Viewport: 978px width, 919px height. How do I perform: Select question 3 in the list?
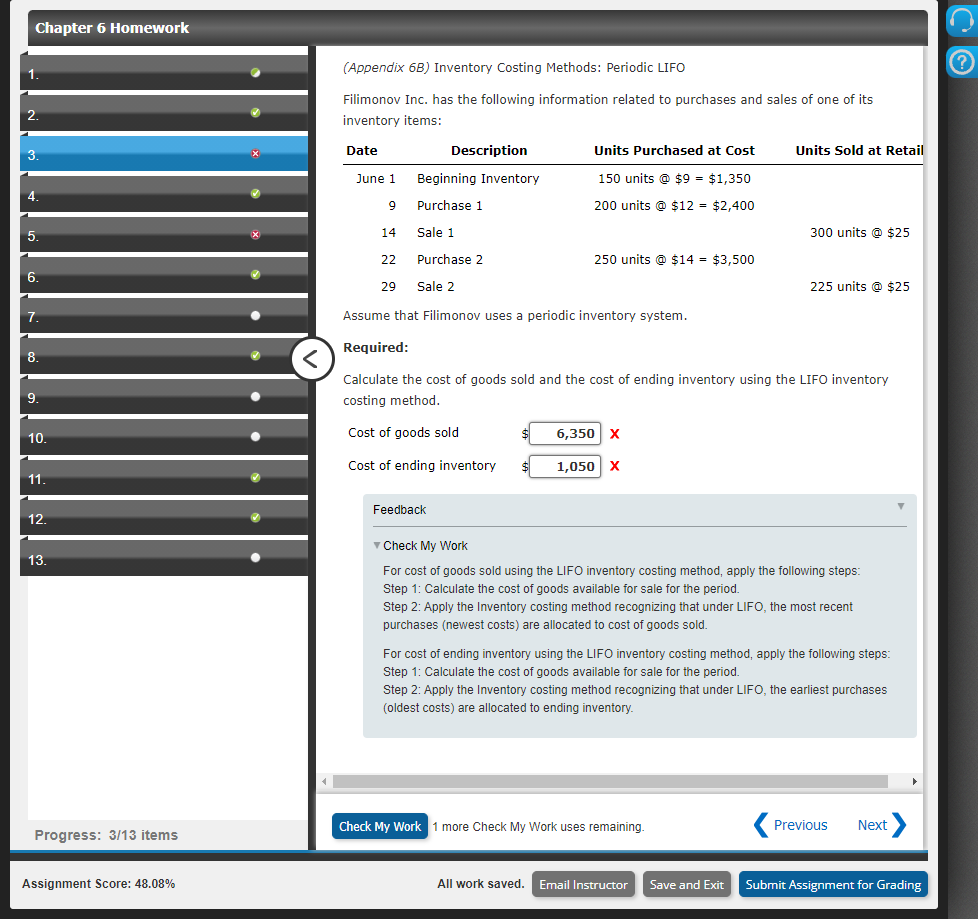164,153
